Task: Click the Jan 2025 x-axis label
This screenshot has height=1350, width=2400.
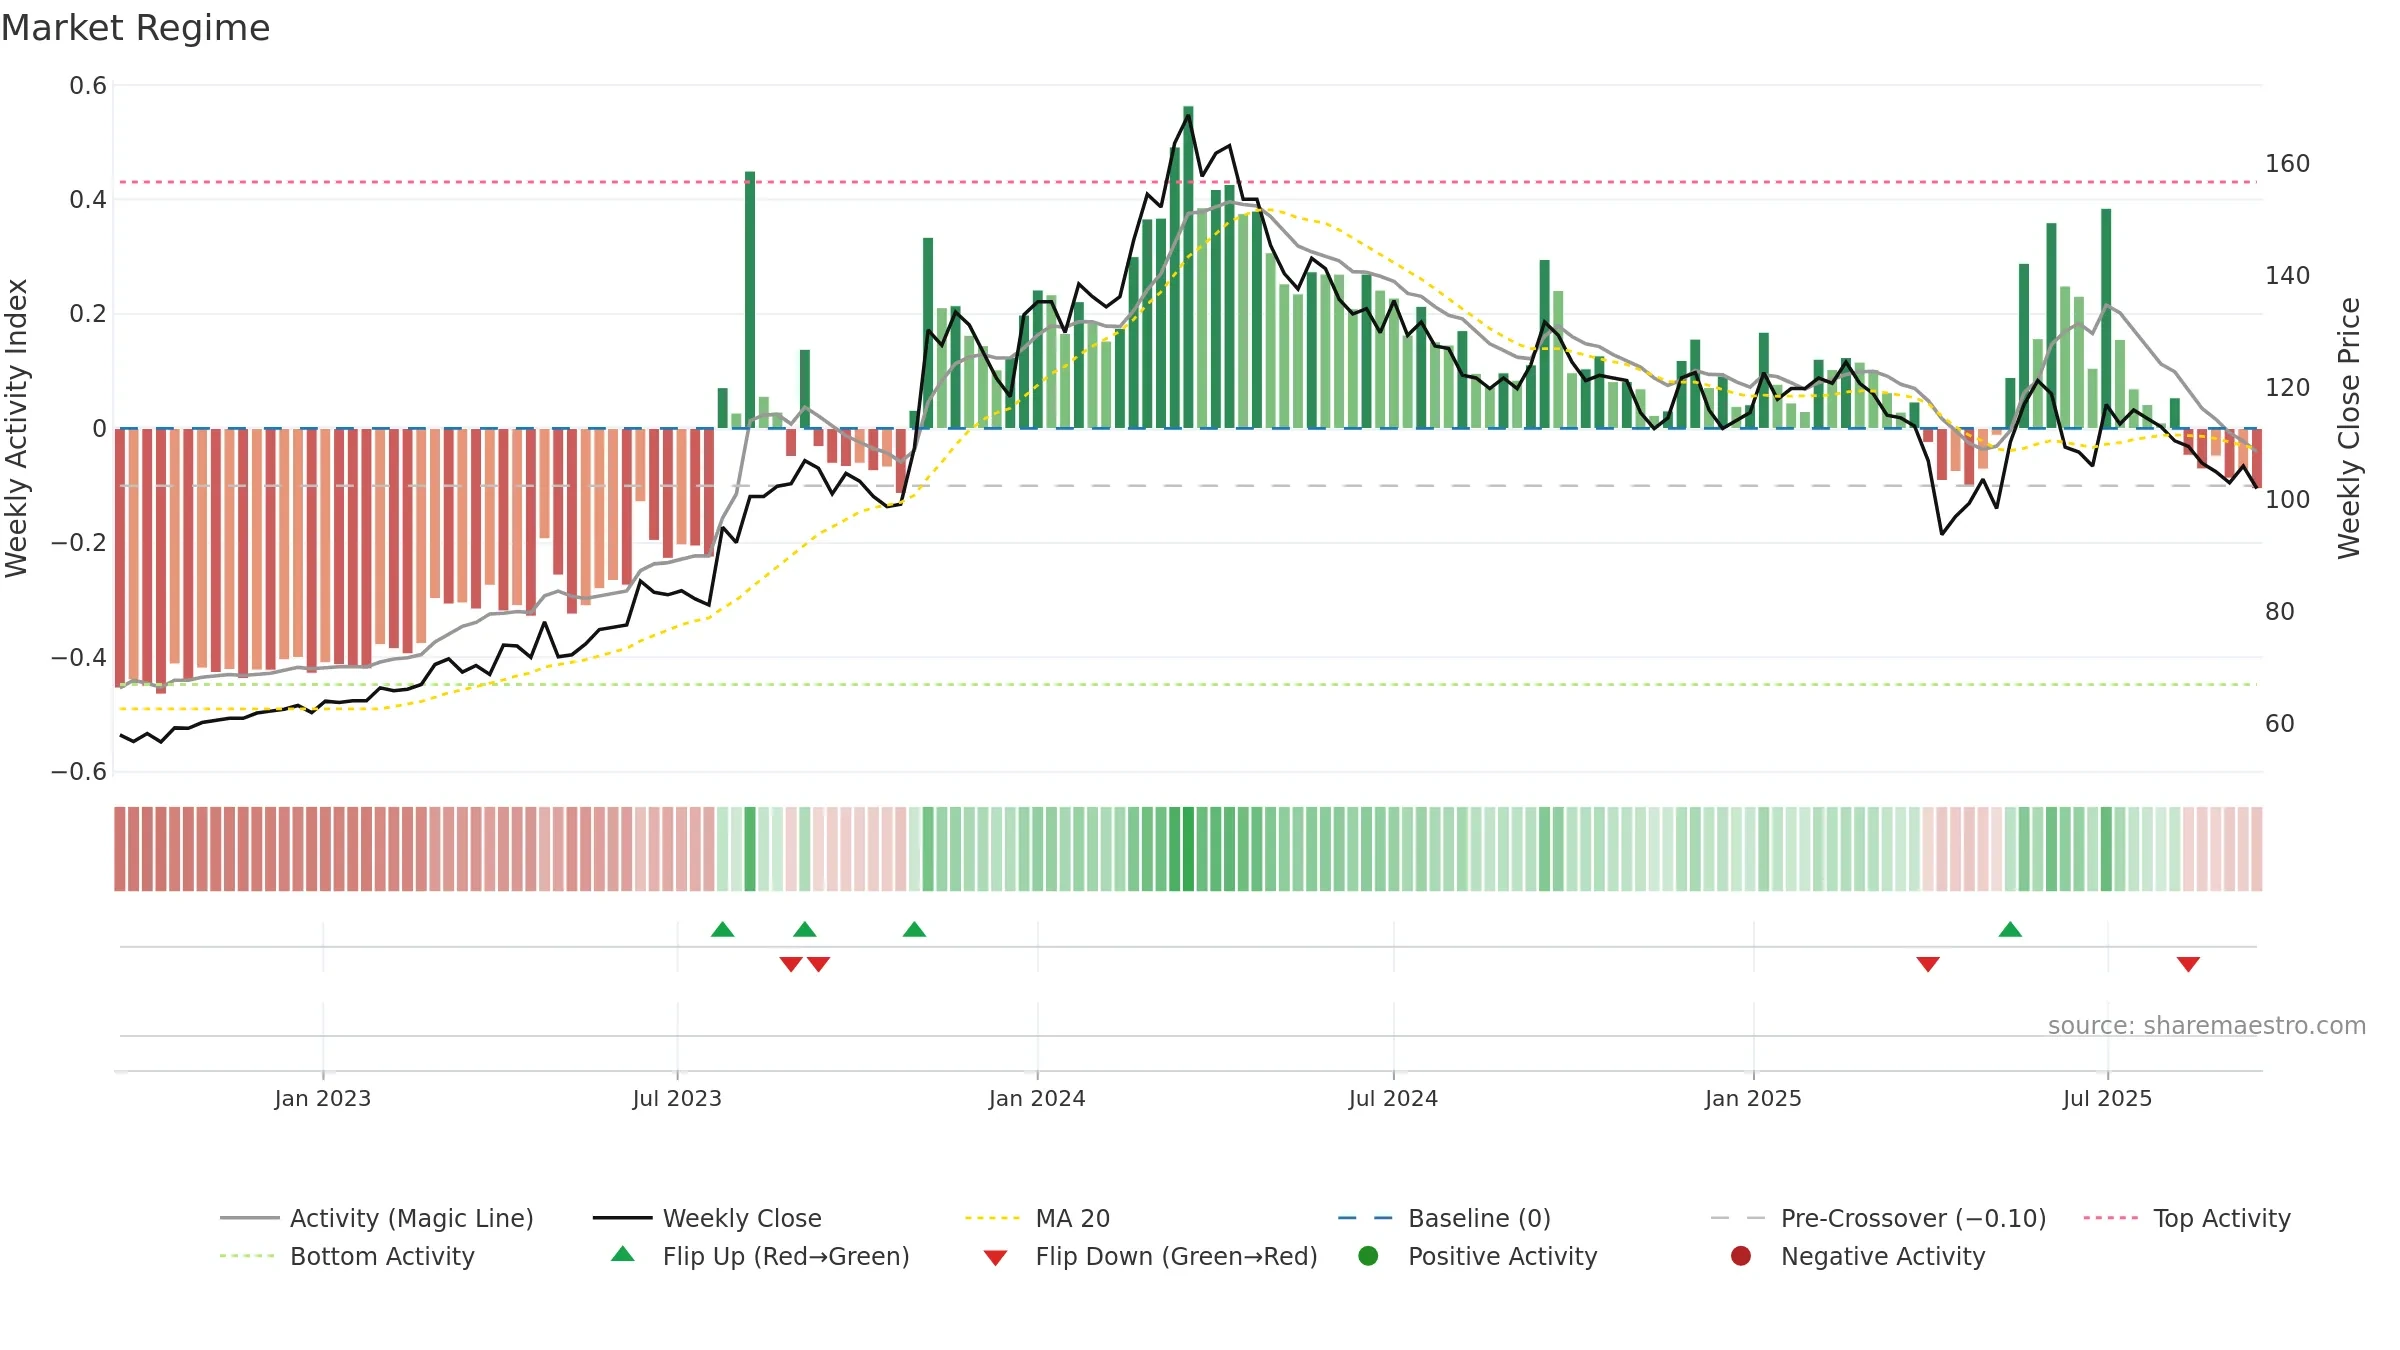Action: 1753,1098
